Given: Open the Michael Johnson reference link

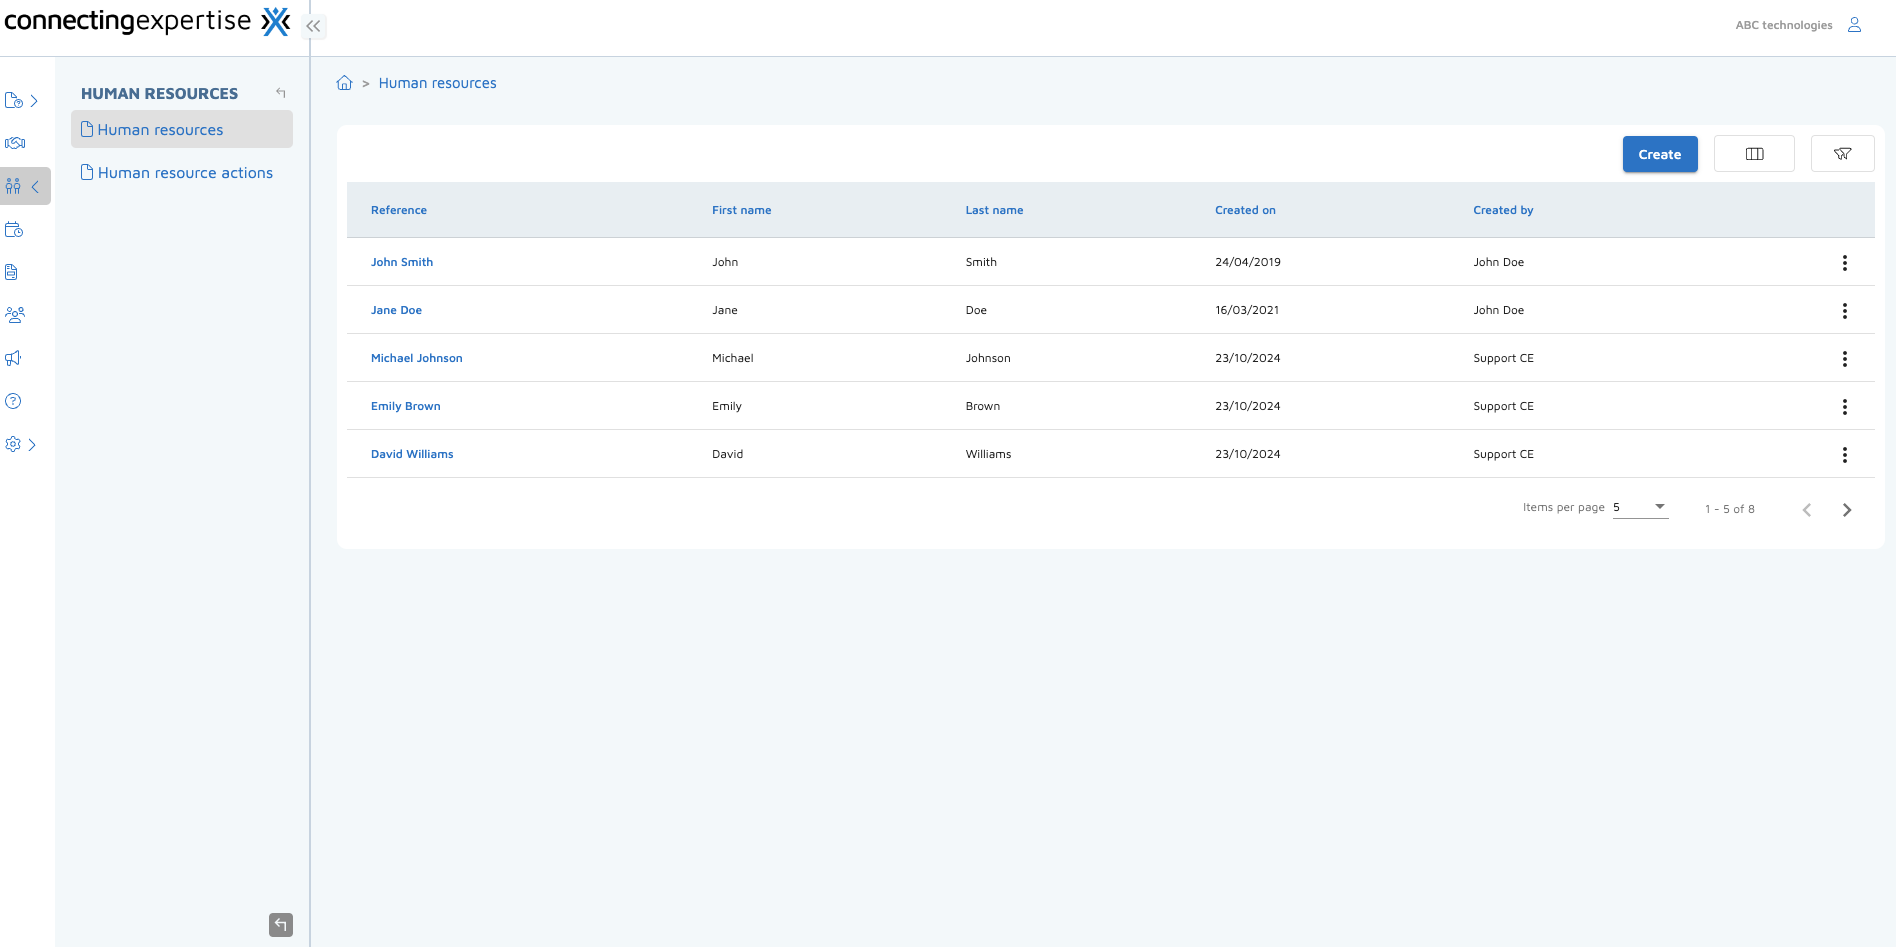Looking at the screenshot, I should click(416, 358).
